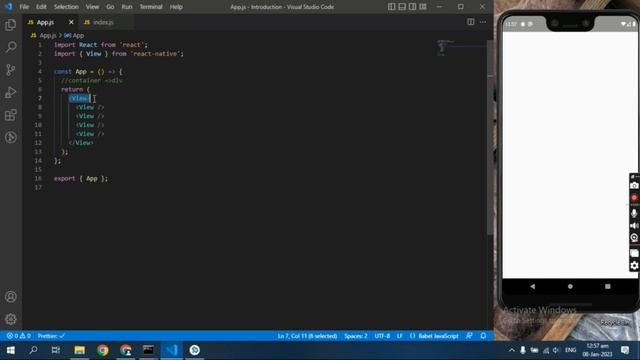Open the Edit menu
Image resolution: width=640 pixels, height=360 pixels.
[41, 7]
